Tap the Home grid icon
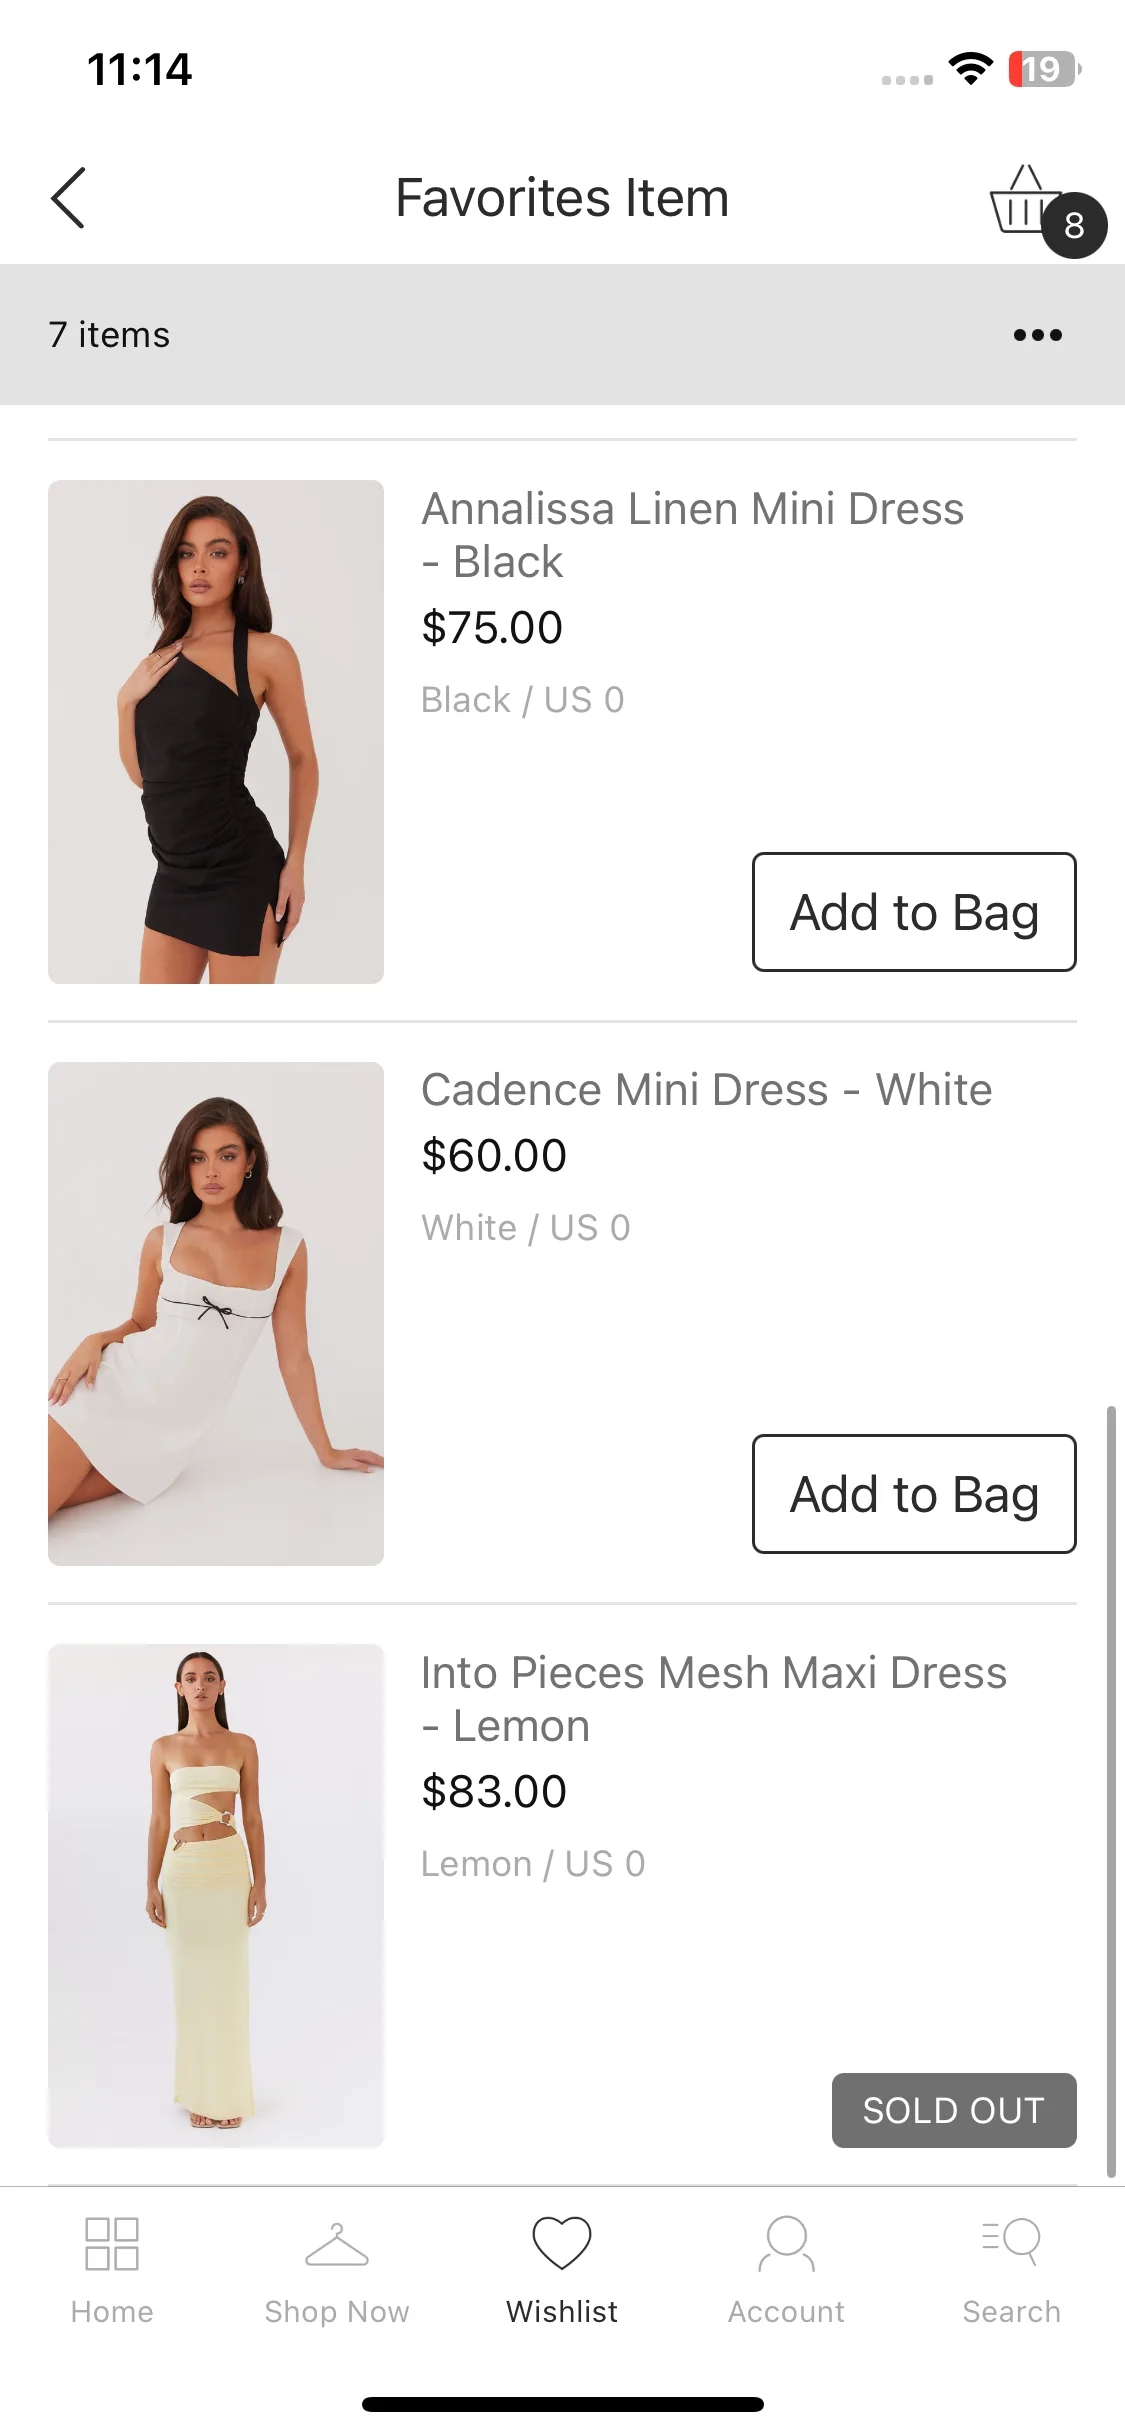The image size is (1125, 2436). pyautogui.click(x=112, y=2244)
